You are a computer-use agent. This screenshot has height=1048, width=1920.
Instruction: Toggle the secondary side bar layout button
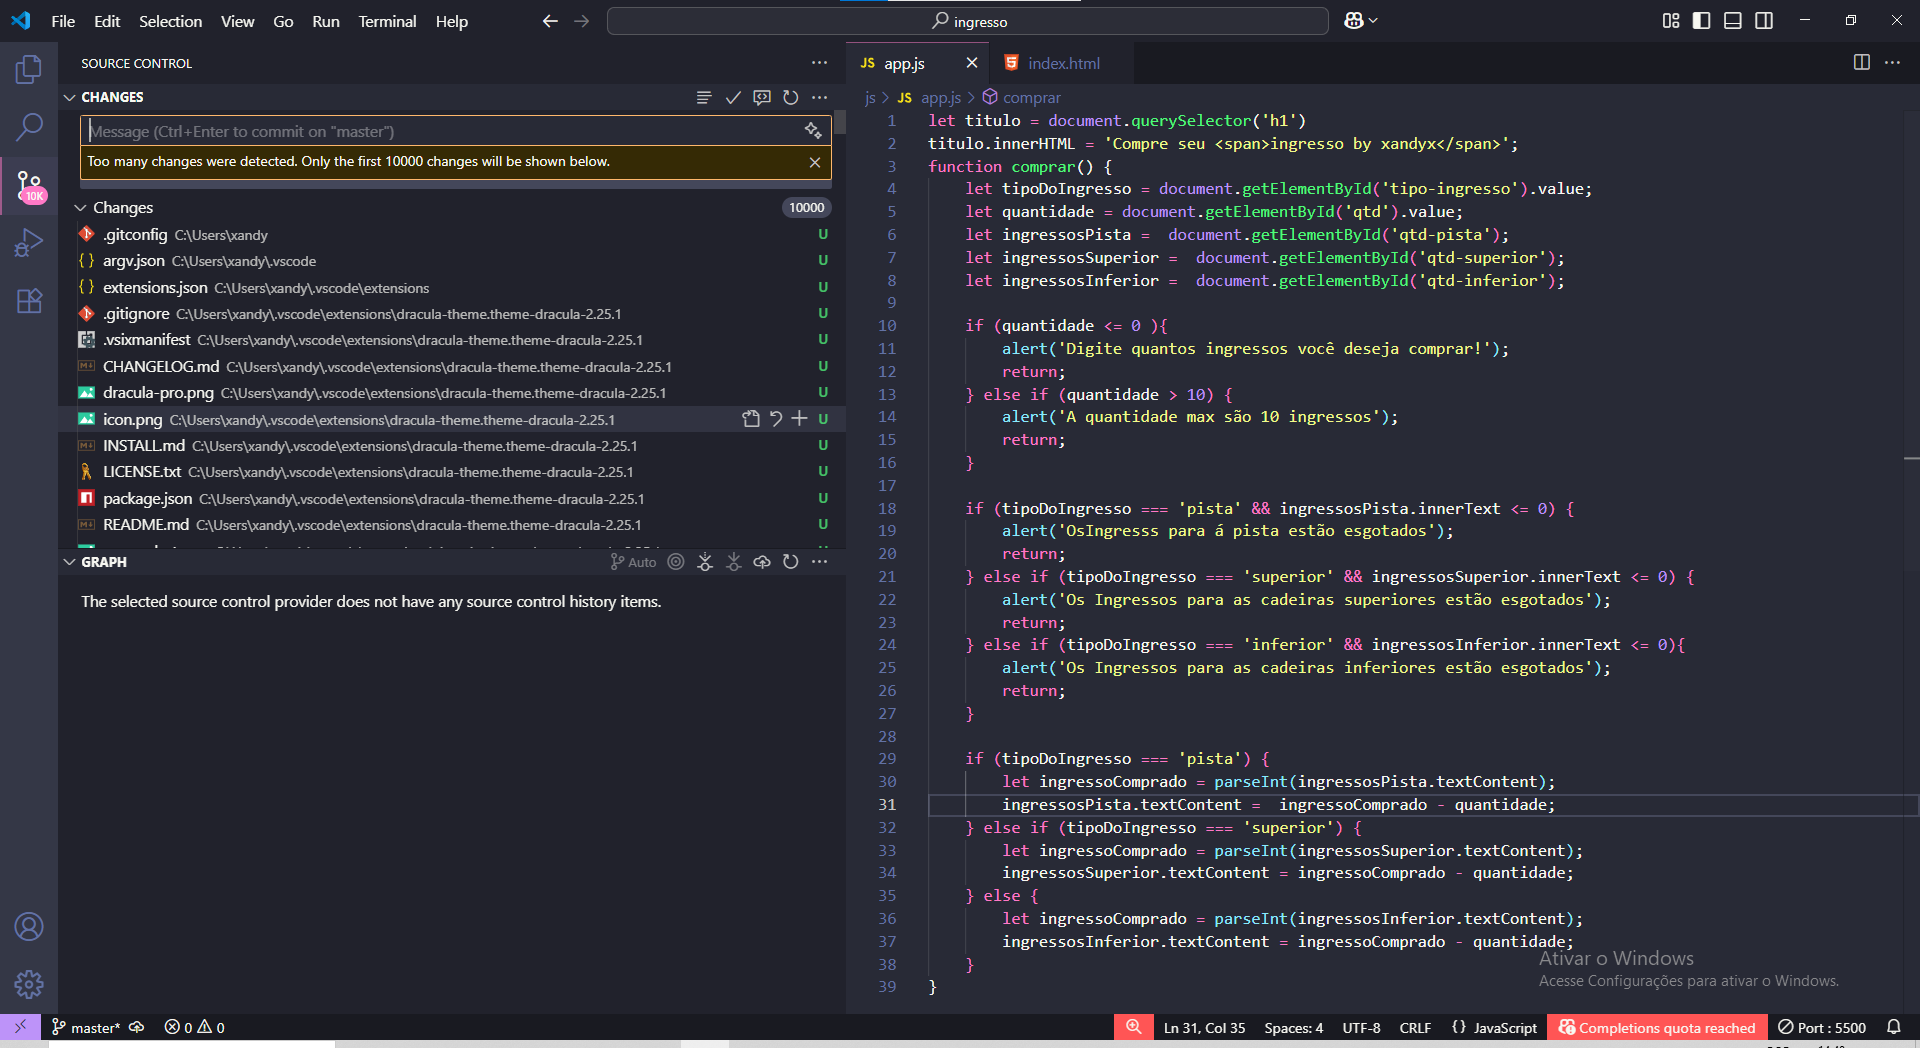tap(1764, 21)
